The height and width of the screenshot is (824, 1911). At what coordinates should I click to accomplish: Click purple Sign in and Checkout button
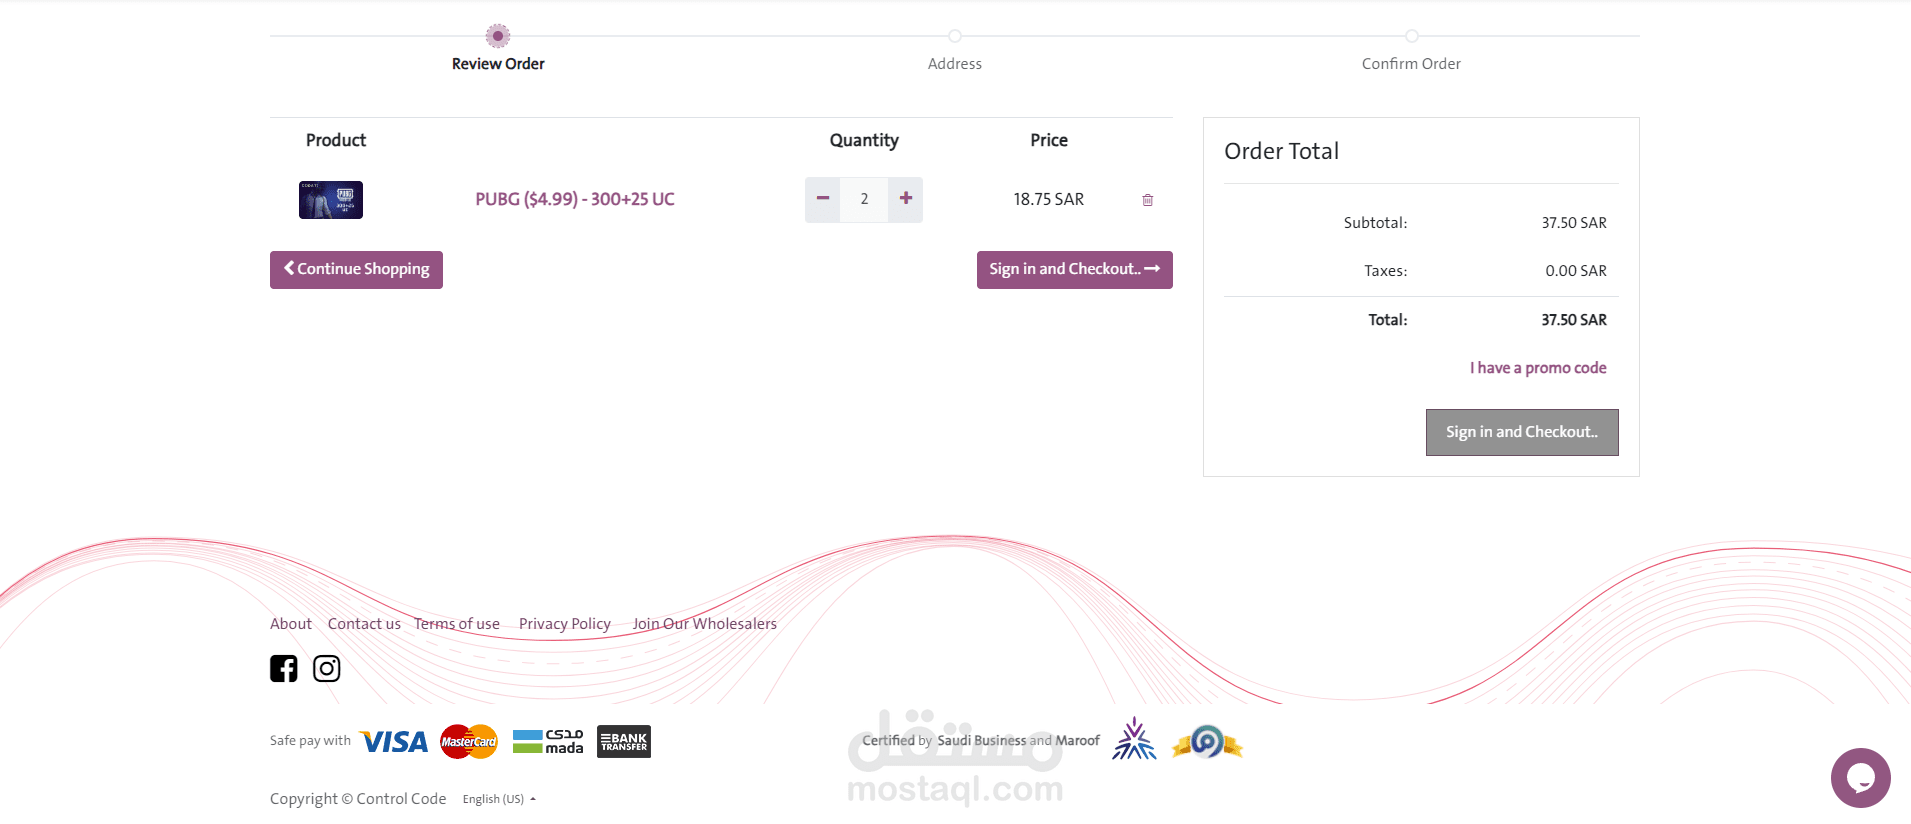pos(1074,269)
